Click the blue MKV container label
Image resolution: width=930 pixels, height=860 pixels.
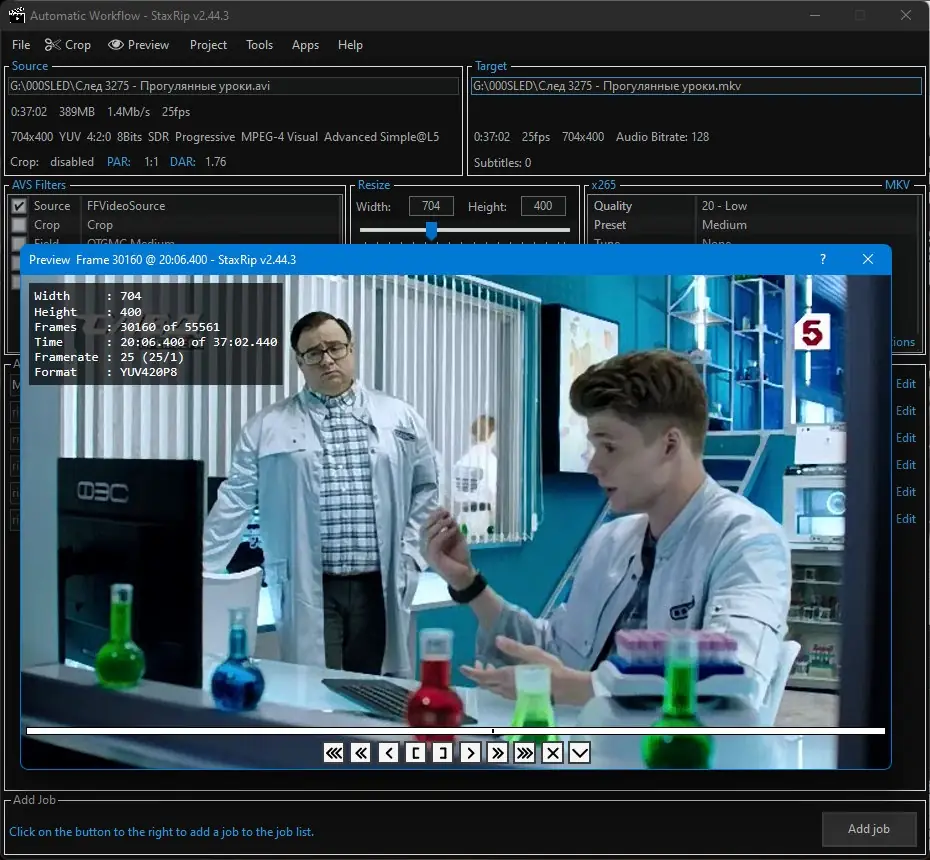[x=897, y=185]
